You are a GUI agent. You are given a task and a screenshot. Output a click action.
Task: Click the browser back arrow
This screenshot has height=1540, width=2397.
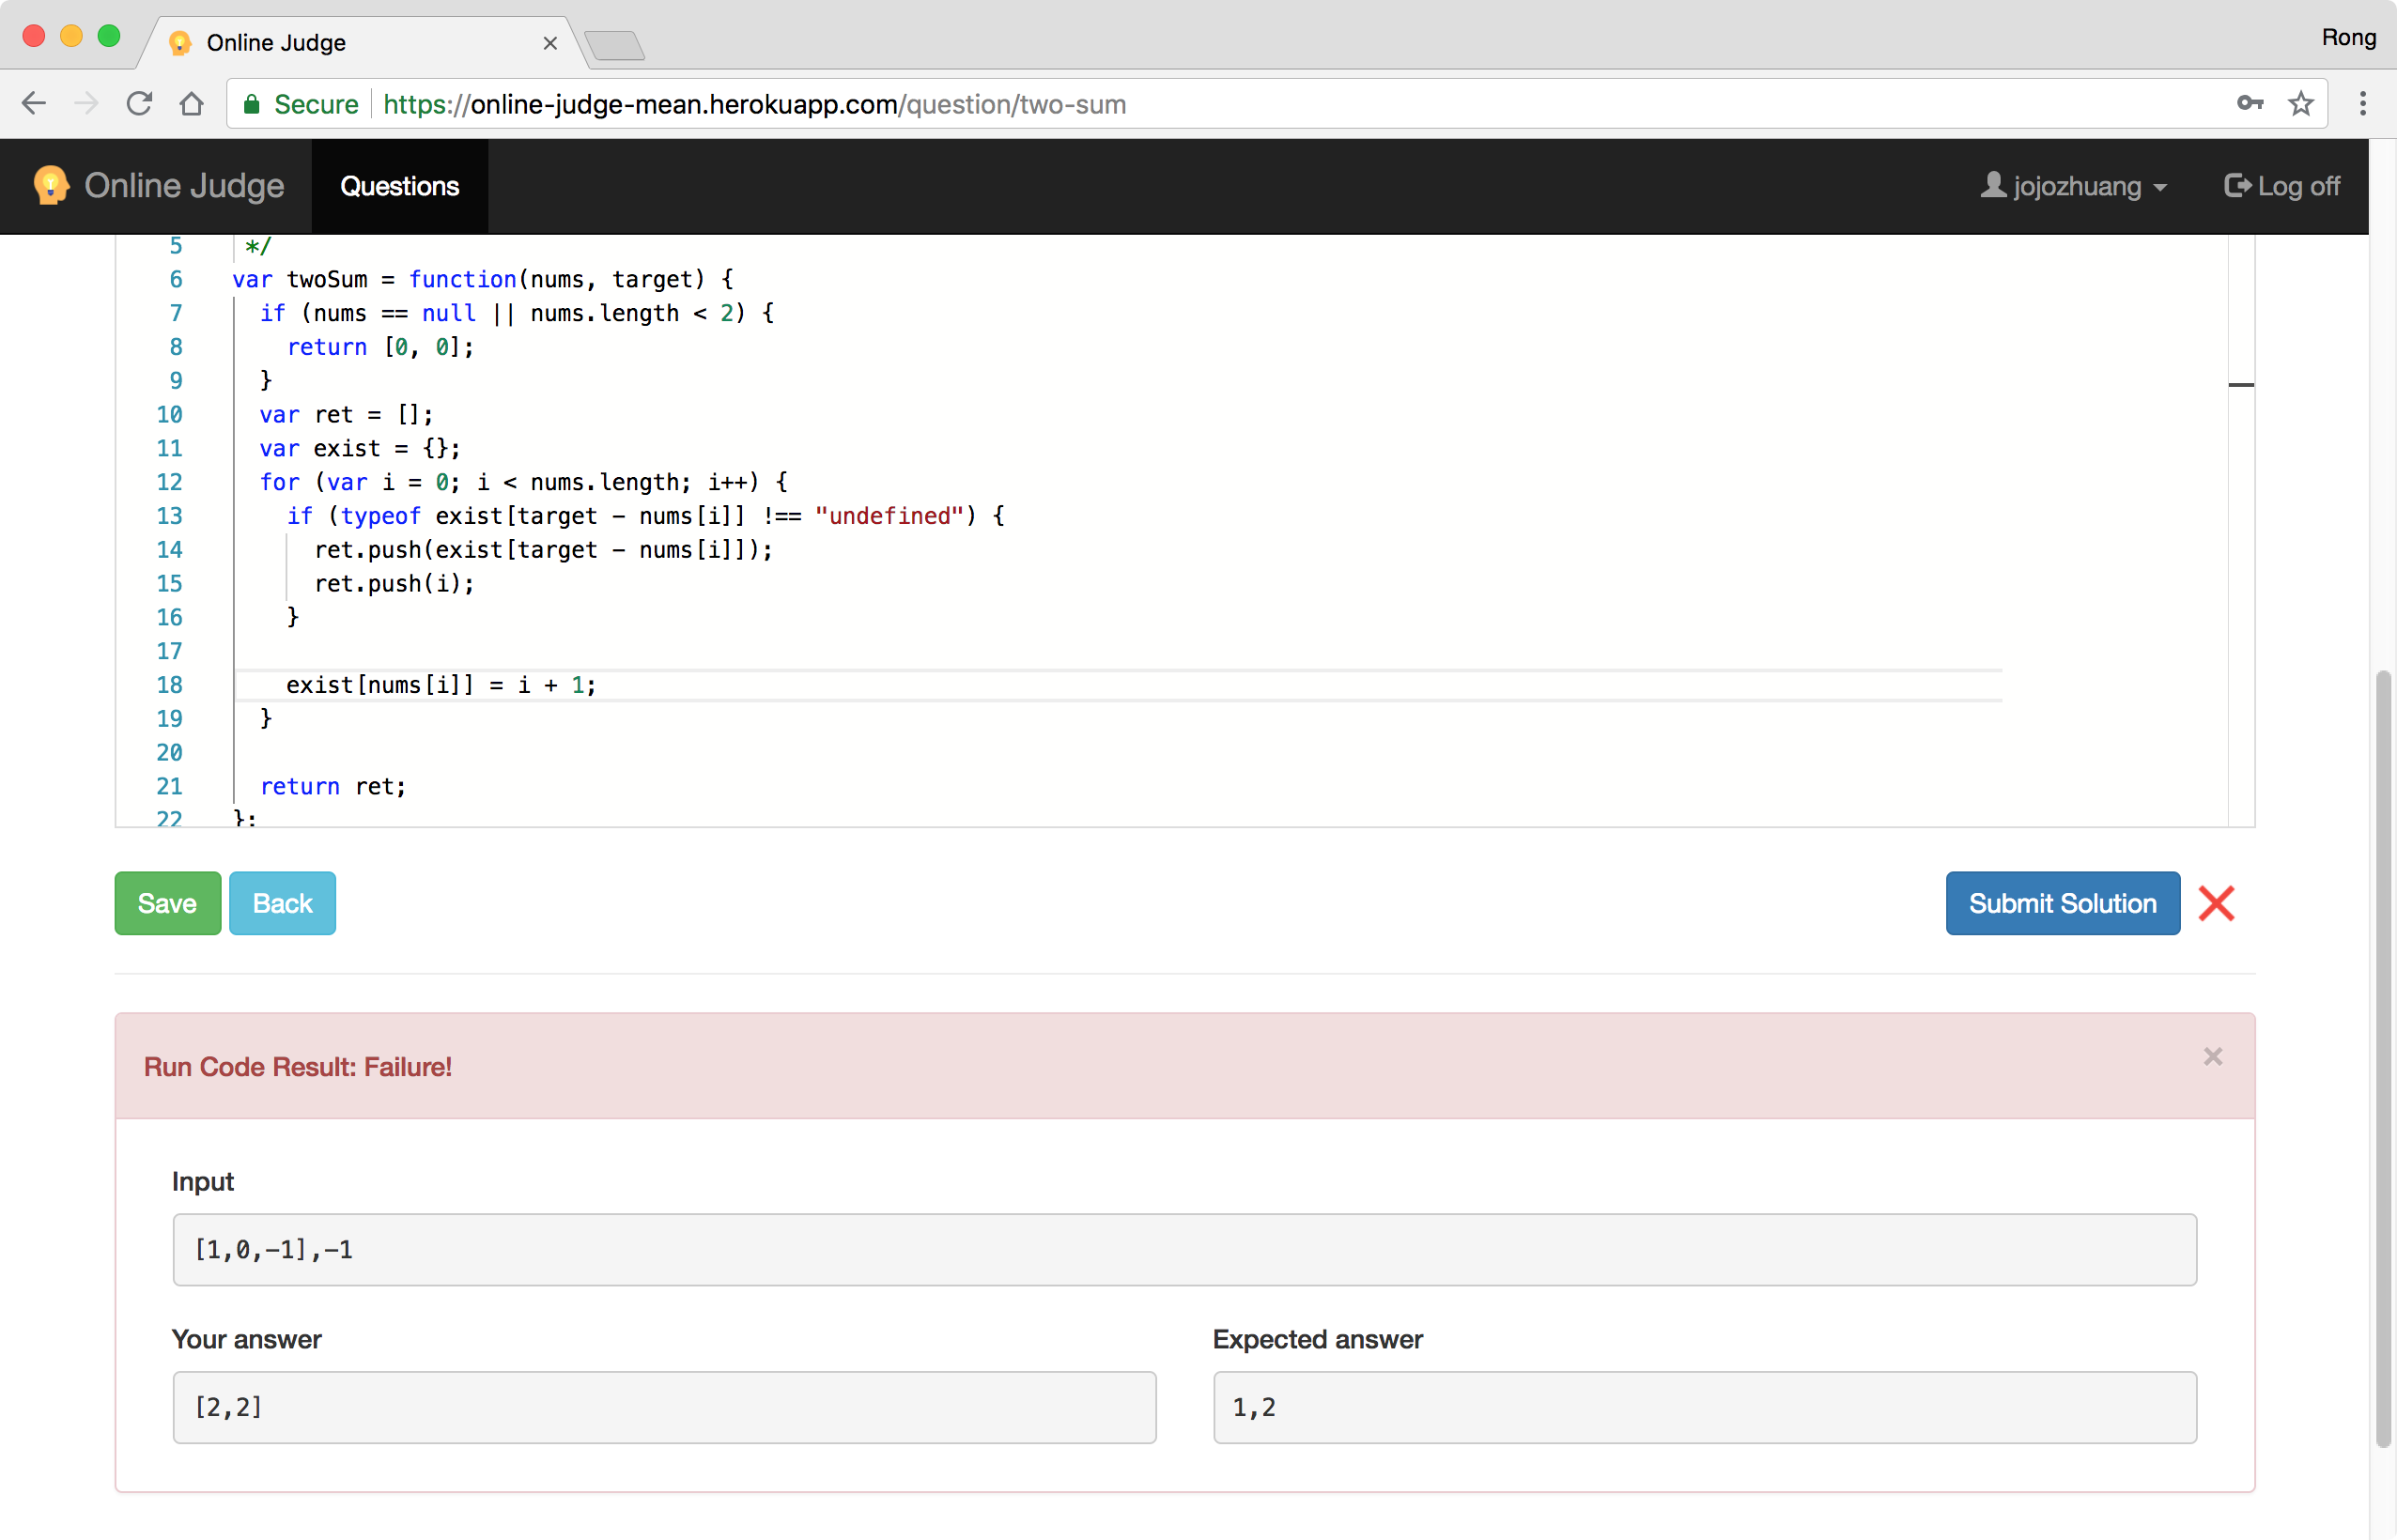(x=34, y=103)
